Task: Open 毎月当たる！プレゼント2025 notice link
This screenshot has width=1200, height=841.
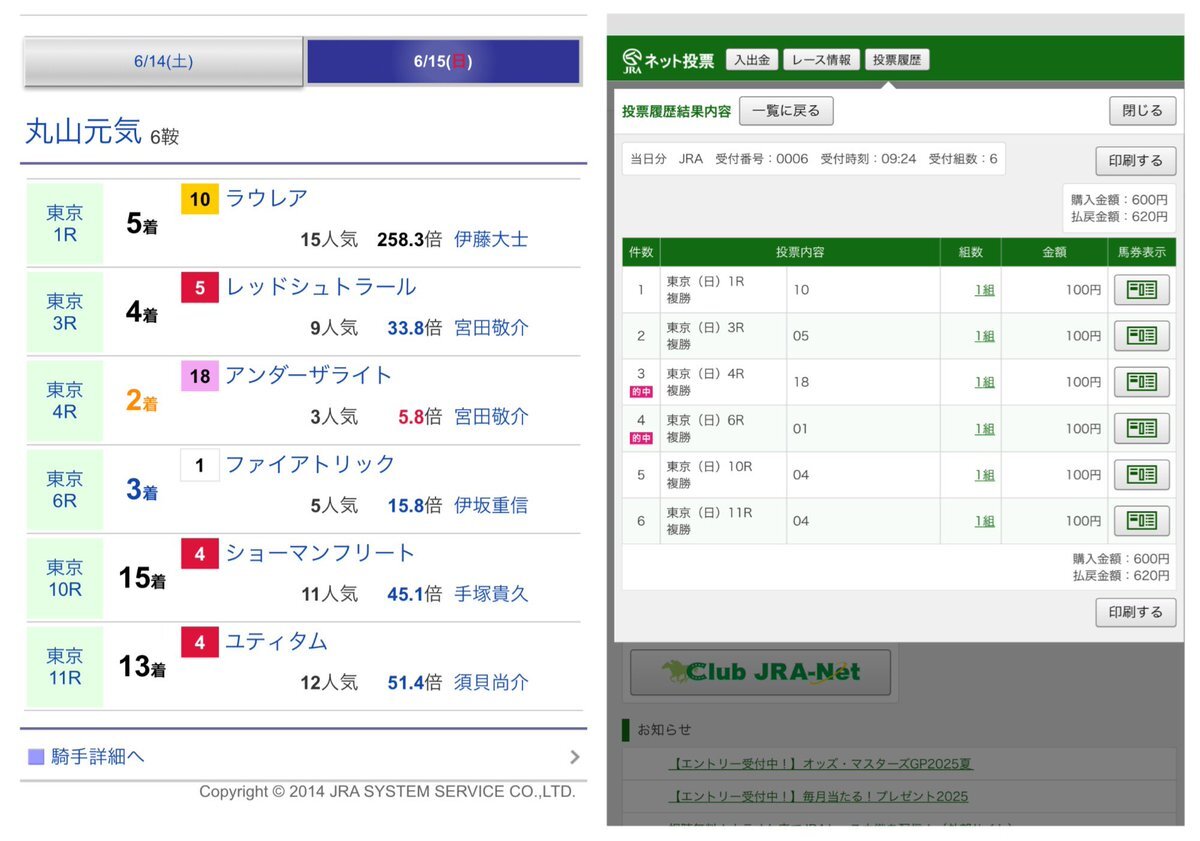Action: click(817, 797)
